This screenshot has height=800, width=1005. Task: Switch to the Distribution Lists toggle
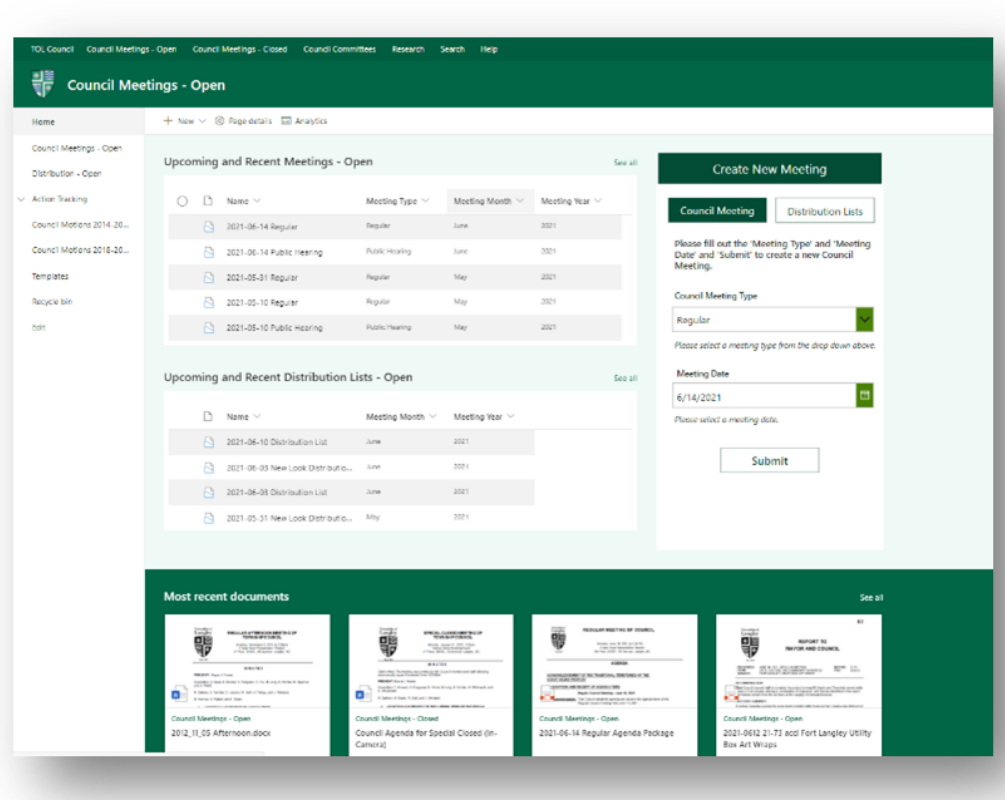(825, 211)
